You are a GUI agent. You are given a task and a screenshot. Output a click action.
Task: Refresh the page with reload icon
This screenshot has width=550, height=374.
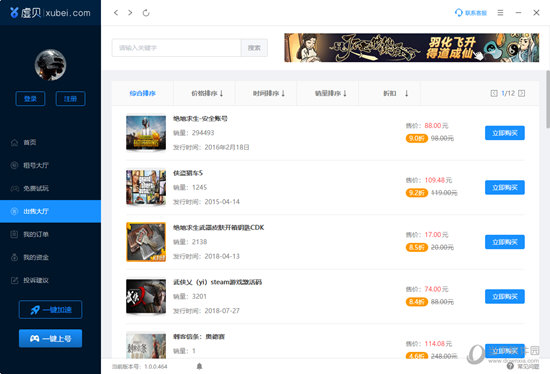pyautogui.click(x=146, y=13)
